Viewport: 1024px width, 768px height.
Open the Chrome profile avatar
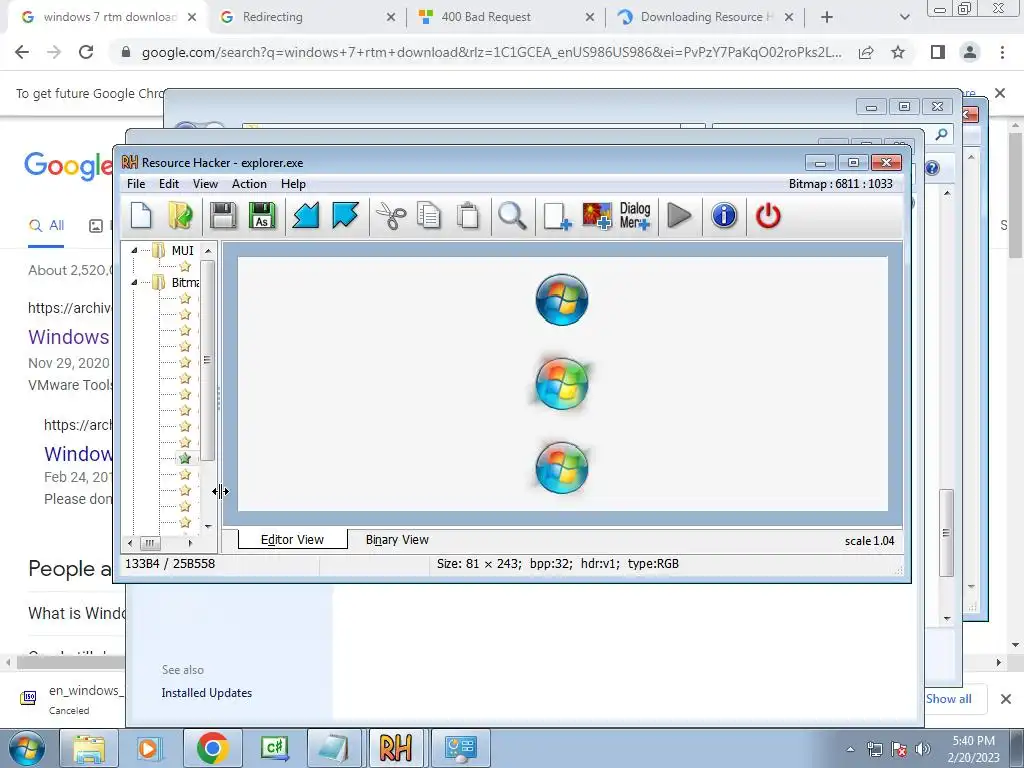pos(970,52)
